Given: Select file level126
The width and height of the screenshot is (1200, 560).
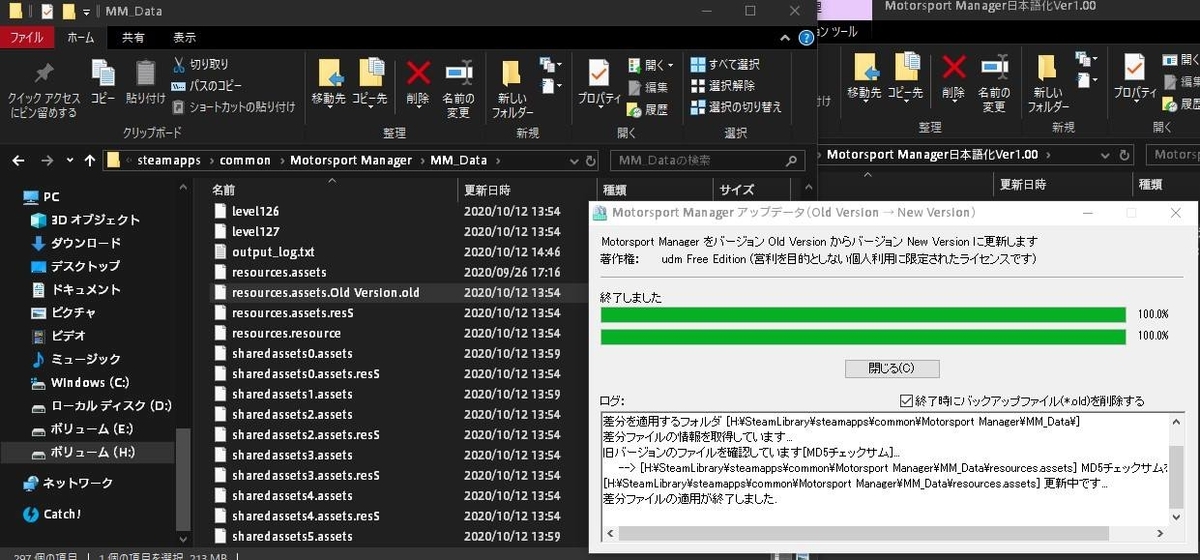Looking at the screenshot, I should (255, 211).
